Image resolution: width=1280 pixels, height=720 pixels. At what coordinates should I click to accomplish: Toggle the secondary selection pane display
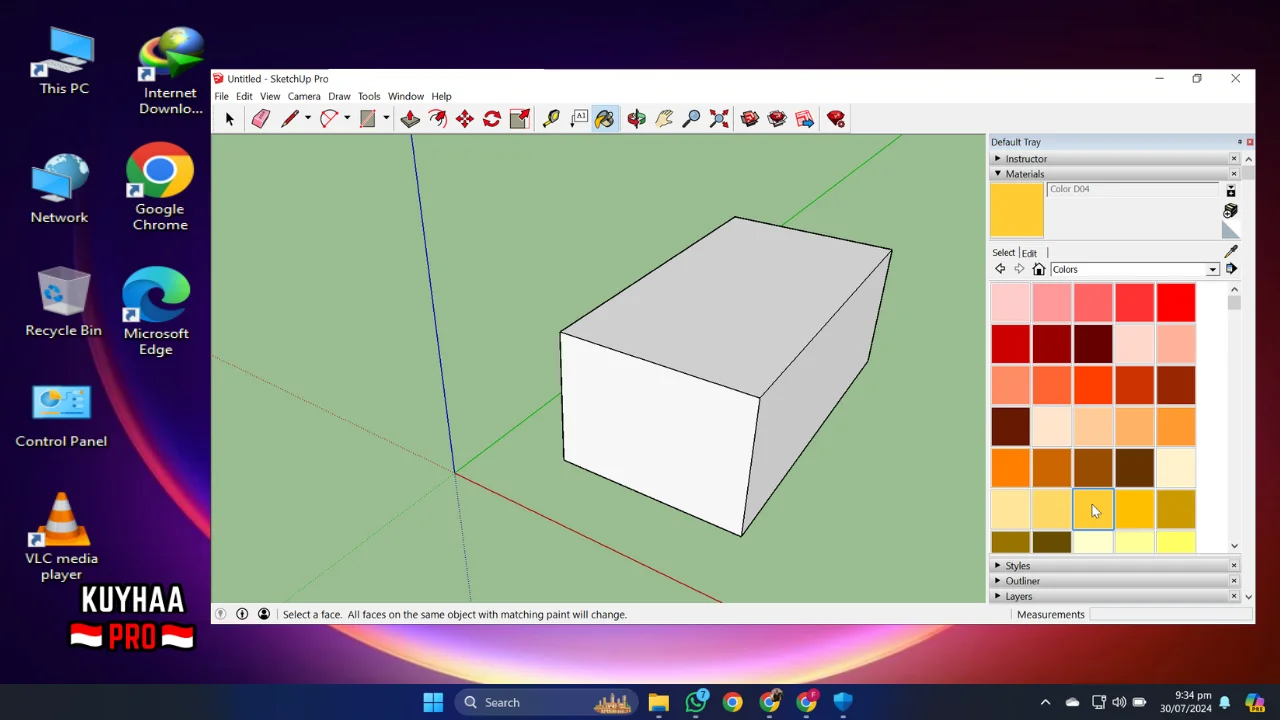pos(1231,191)
